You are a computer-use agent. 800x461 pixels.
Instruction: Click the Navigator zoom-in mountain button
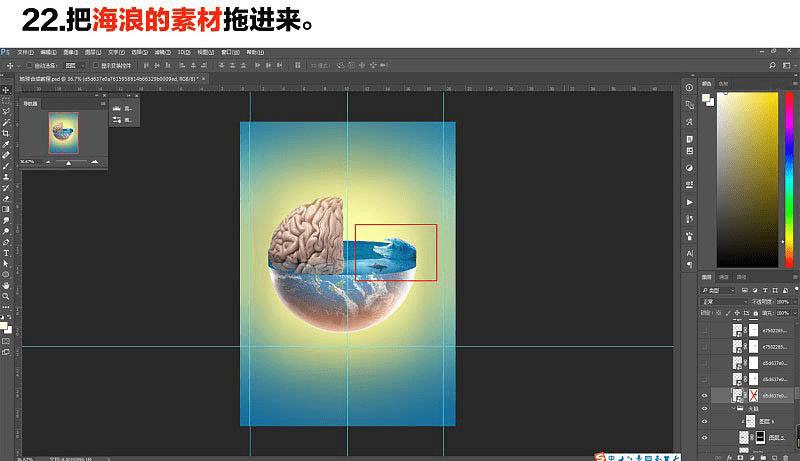pos(94,162)
